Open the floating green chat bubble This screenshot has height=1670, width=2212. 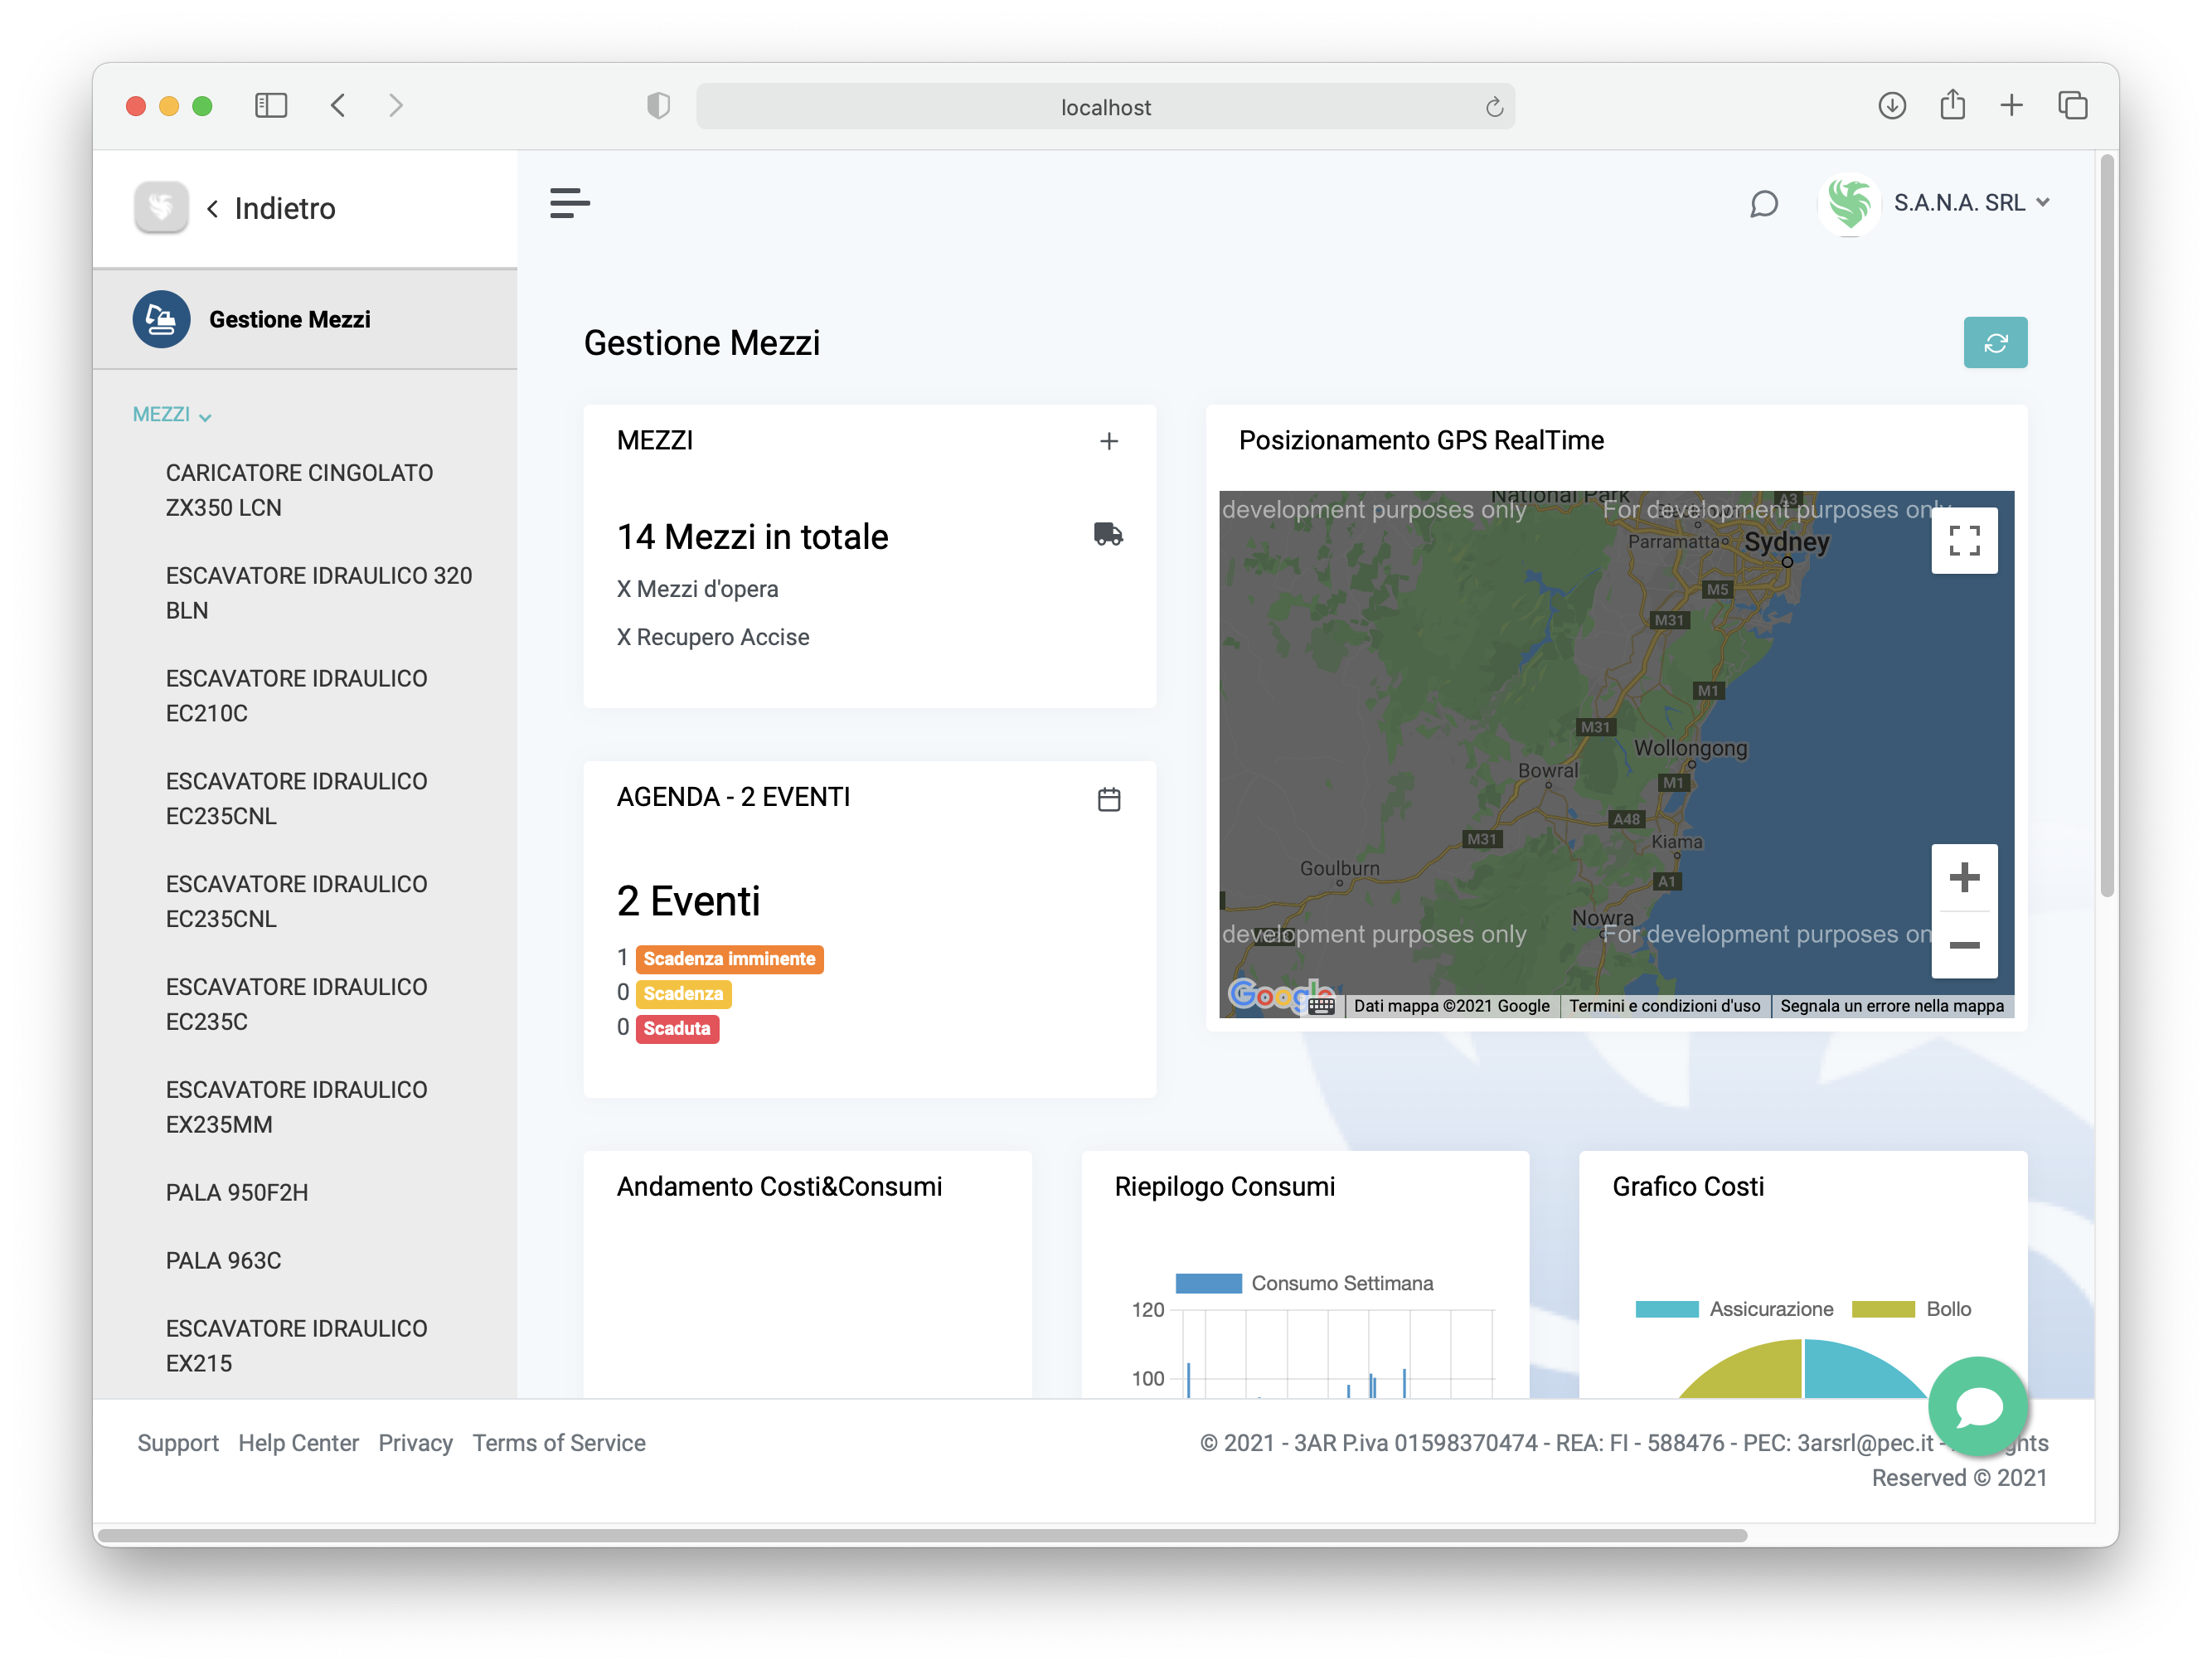pos(1977,1406)
